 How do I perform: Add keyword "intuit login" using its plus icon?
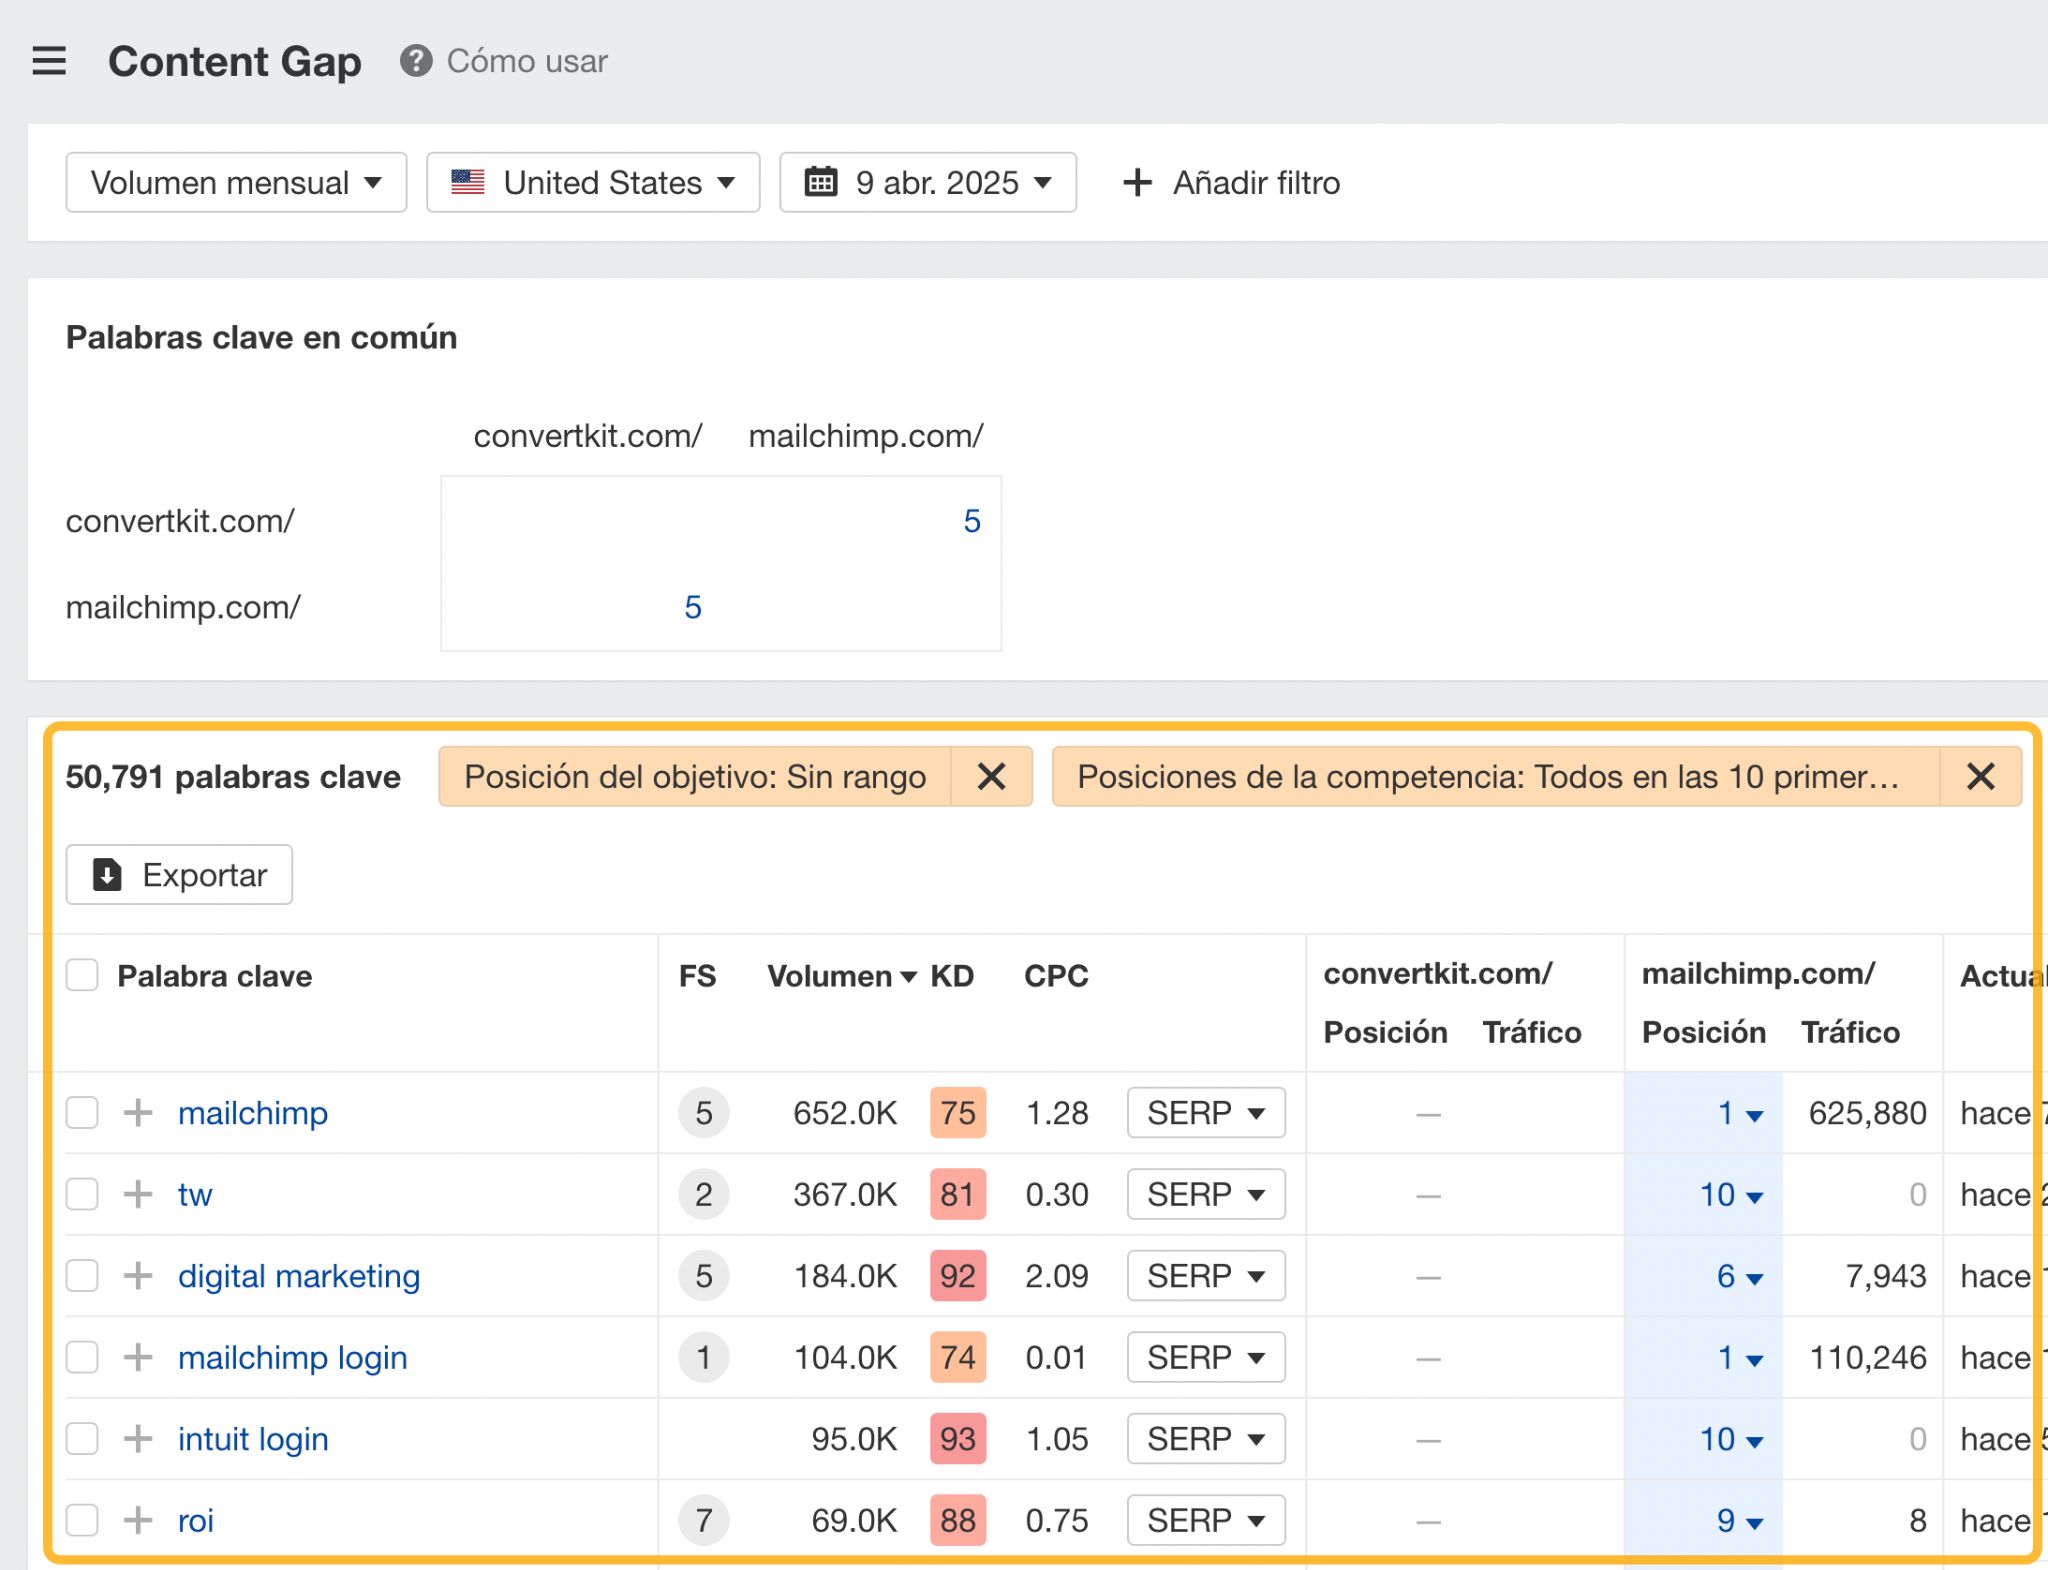pos(138,1438)
